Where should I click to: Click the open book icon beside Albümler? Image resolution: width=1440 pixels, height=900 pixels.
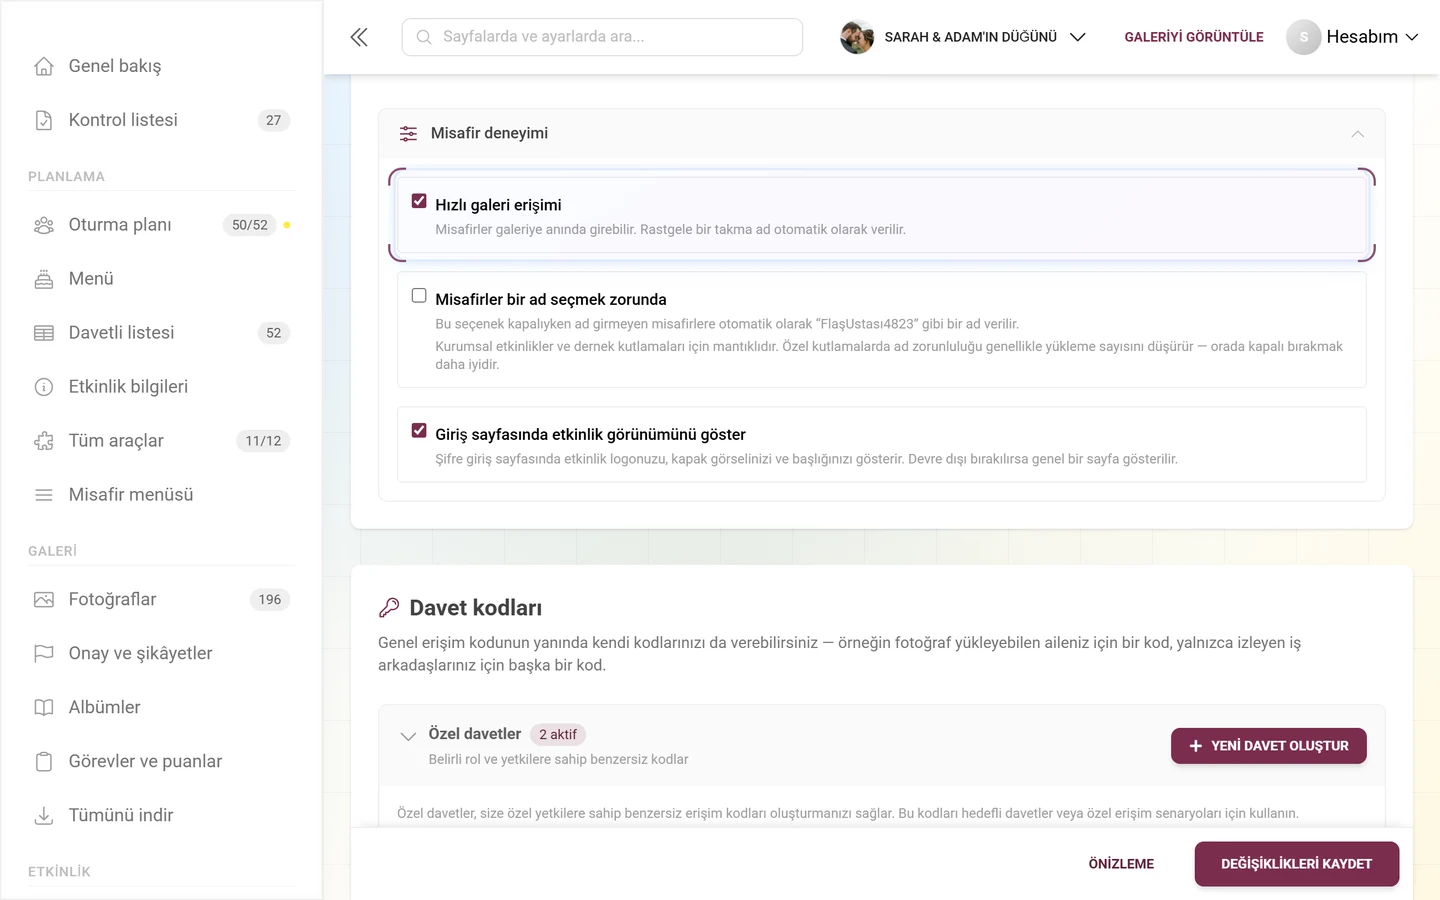[44, 708]
